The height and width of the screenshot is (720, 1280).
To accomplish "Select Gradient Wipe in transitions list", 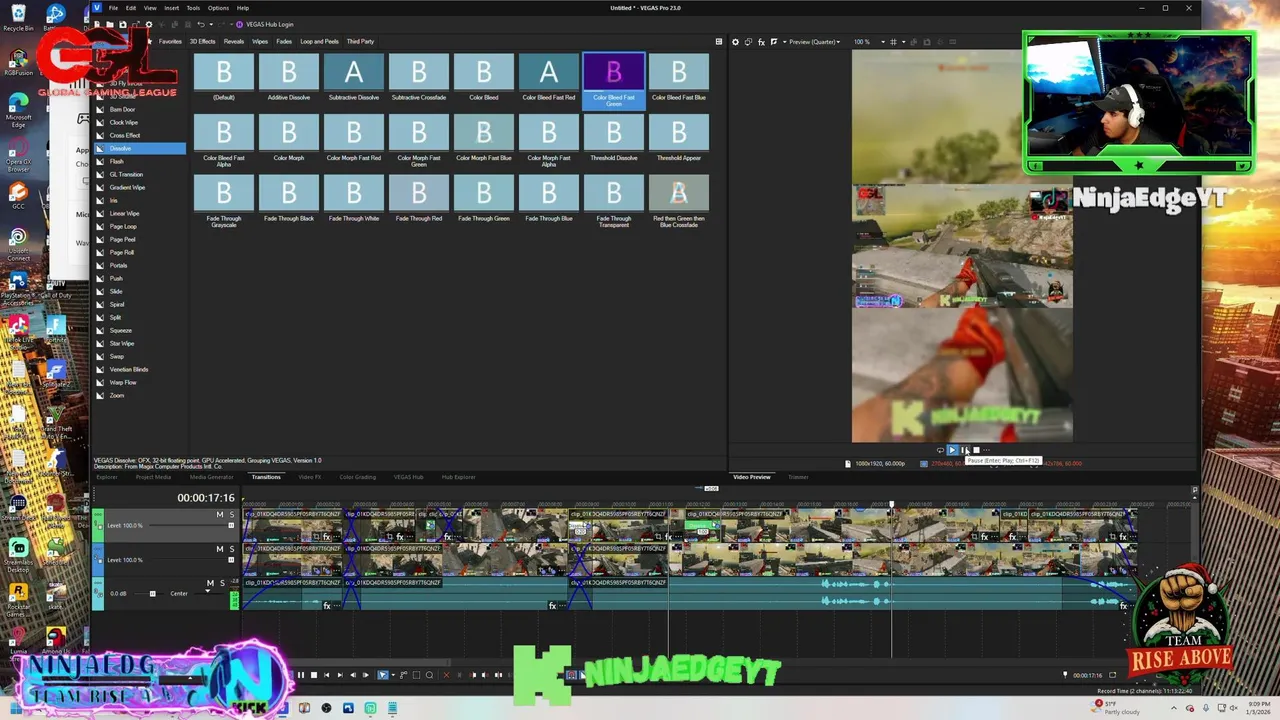I will point(127,187).
